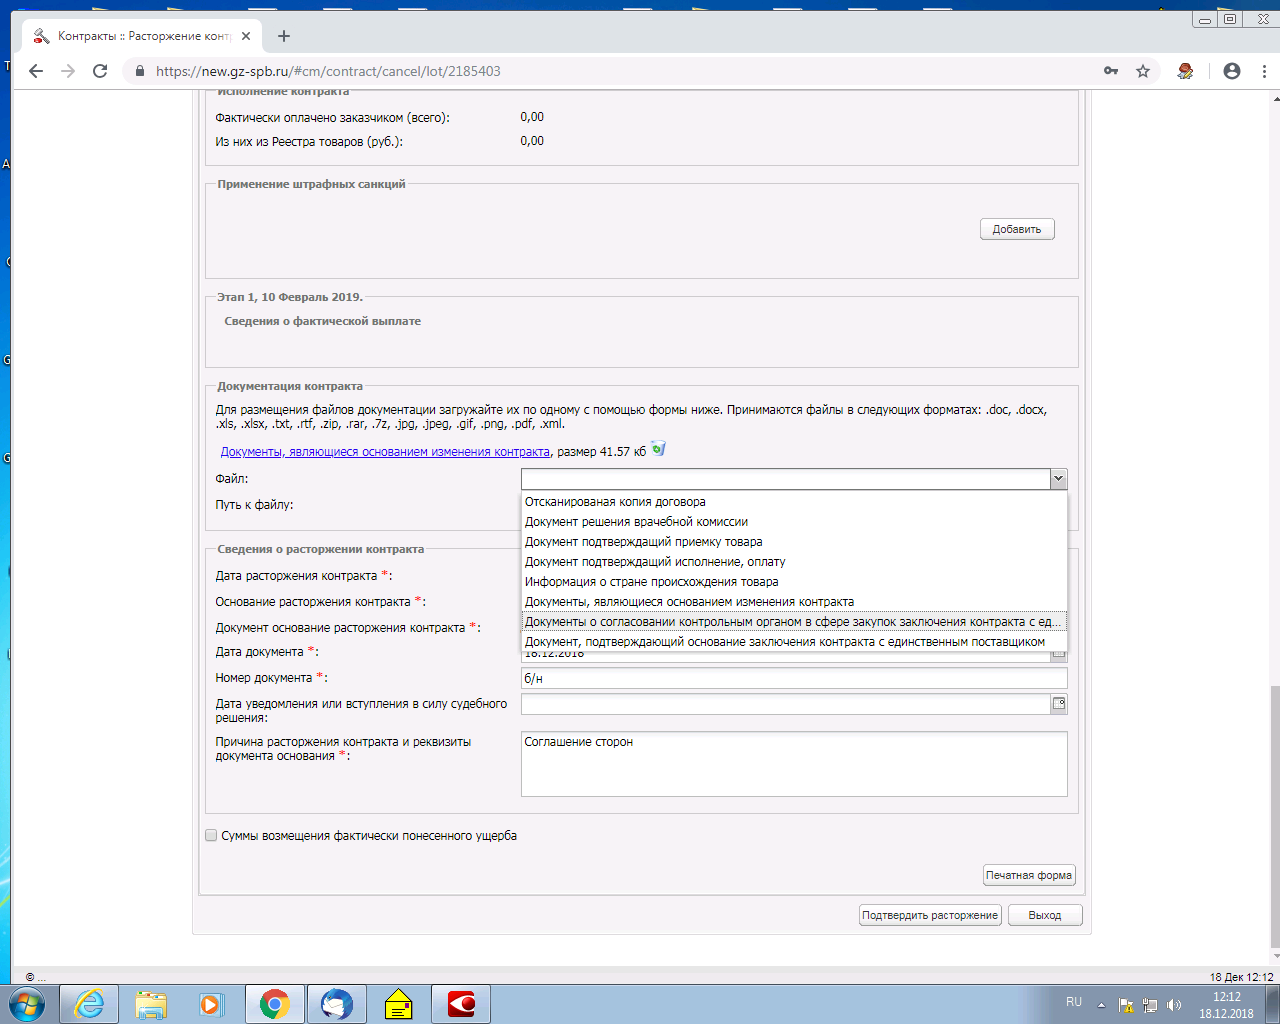Screen dimensions: 1280x1024
Task: Click the Сведения о фактической выплате heading
Action: point(322,321)
